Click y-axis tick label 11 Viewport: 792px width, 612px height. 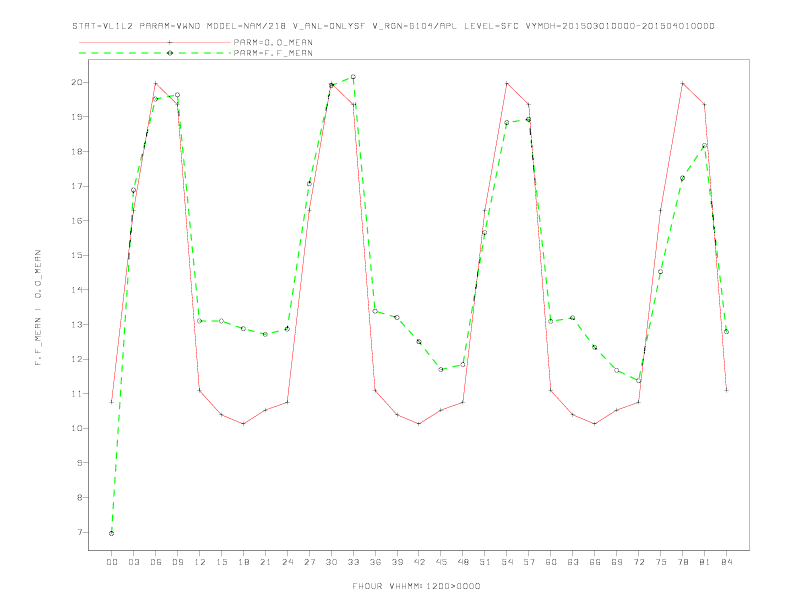(x=78, y=394)
